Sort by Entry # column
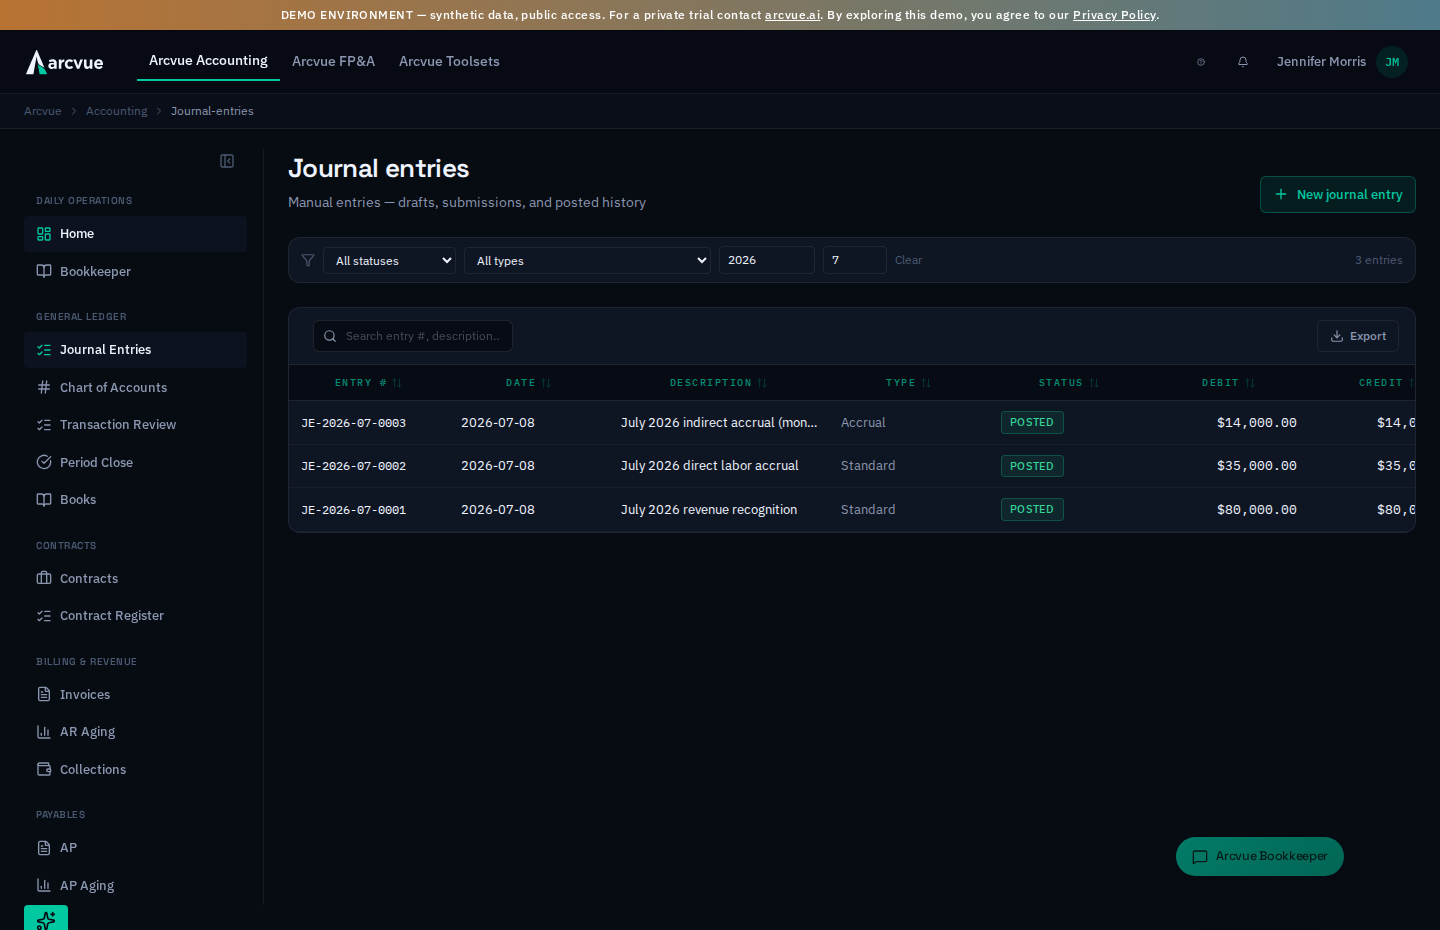 tap(368, 383)
